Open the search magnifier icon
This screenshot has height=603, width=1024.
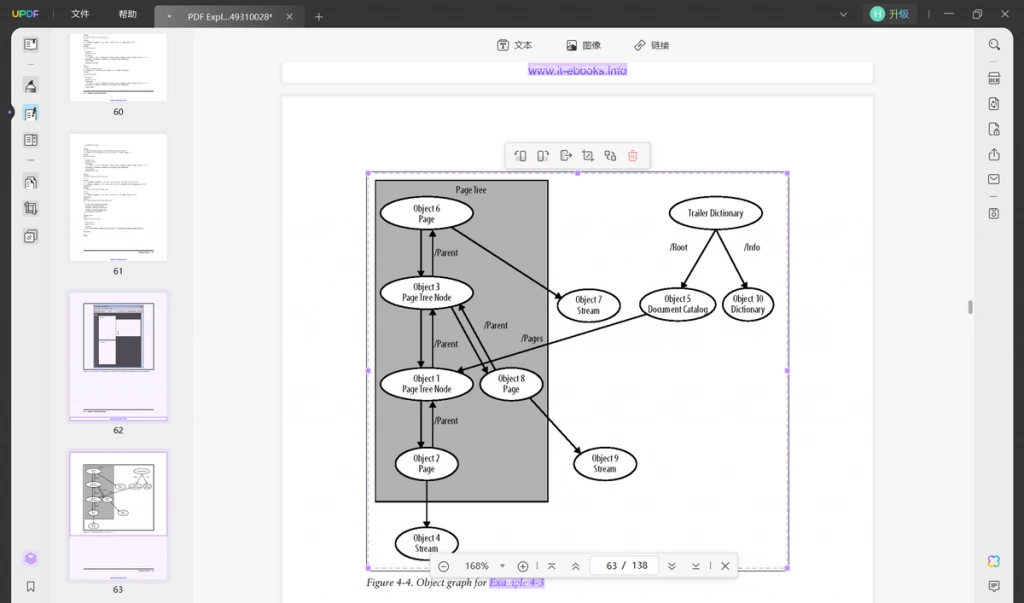point(994,44)
